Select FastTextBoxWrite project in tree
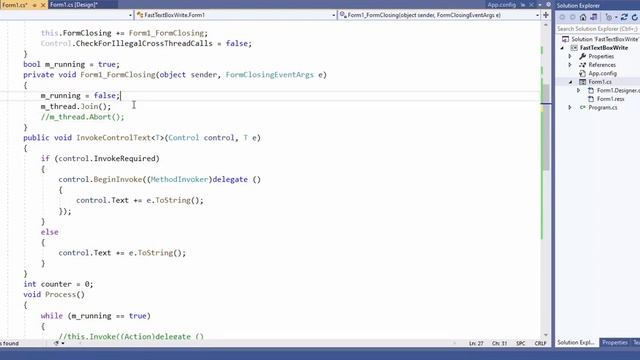 pyautogui.click(x=604, y=48)
